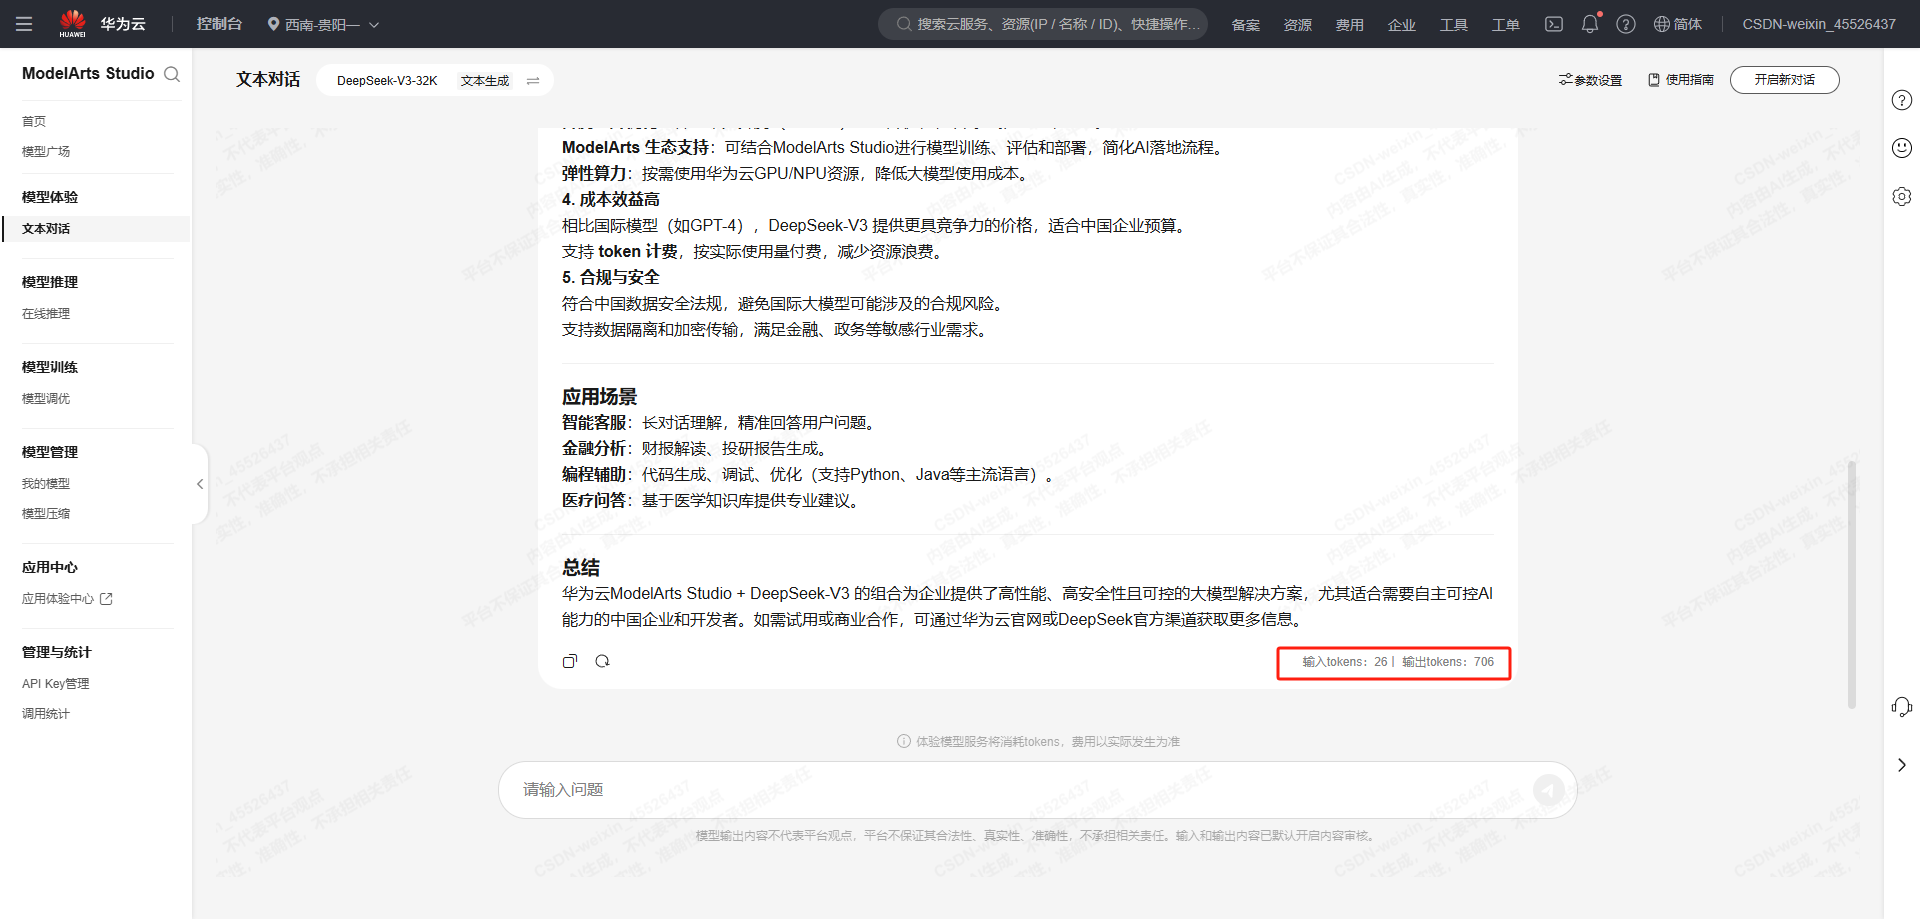1920x919 pixels.
Task: Expand the 西南-贵阳一 region dropdown
Action: pos(323,24)
